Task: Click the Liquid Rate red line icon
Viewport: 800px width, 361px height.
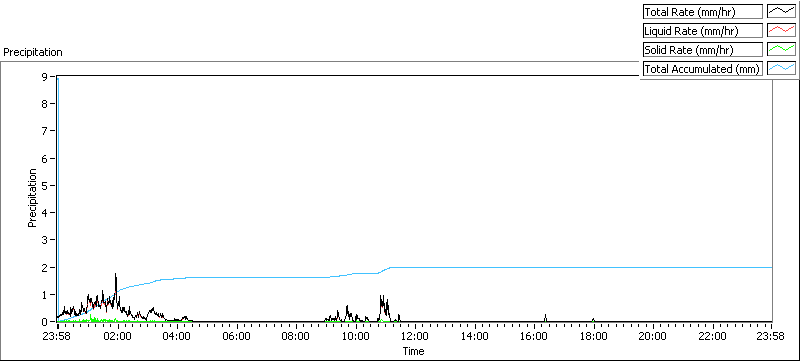Action: (781, 31)
